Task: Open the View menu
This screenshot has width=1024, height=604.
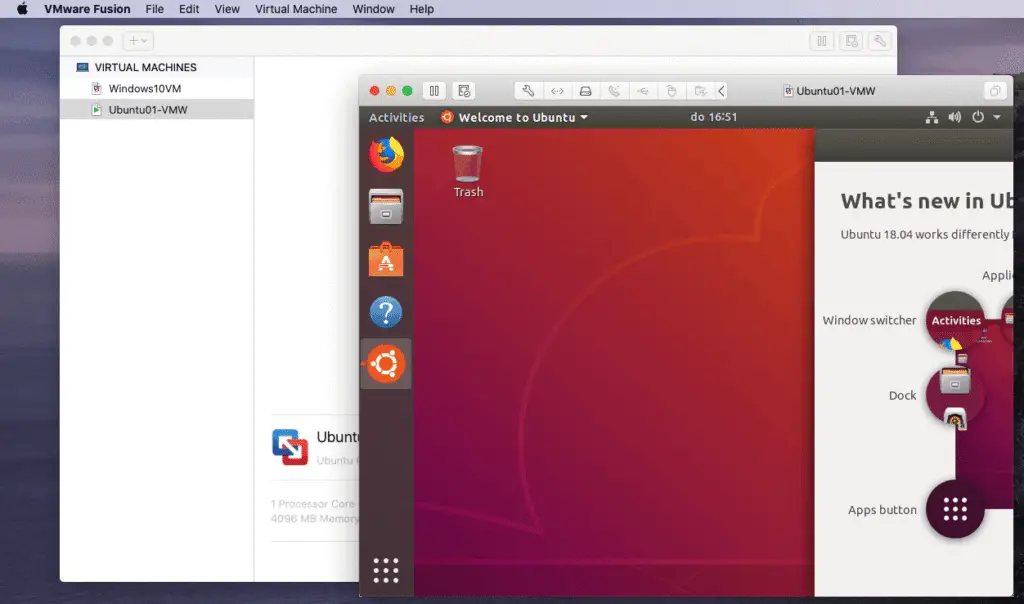Action: (227, 9)
